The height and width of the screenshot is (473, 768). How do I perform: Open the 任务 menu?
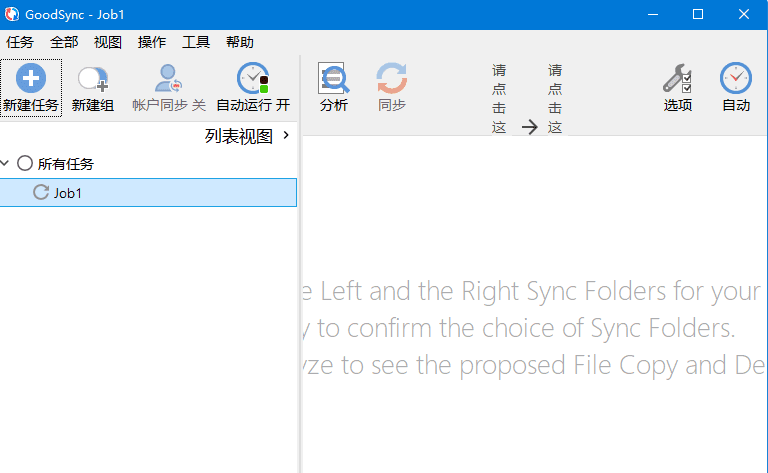tap(20, 42)
